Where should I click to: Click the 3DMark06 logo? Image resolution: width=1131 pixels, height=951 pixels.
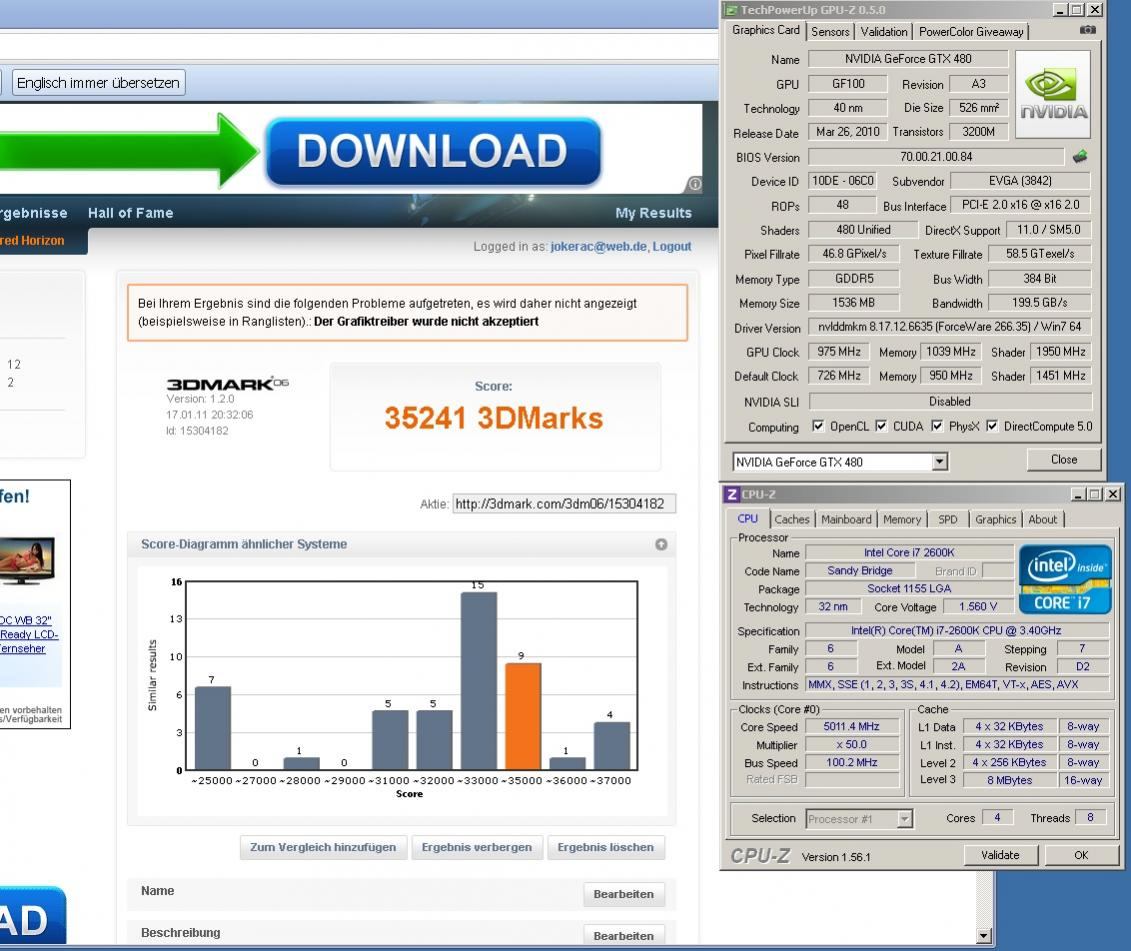[x=227, y=383]
